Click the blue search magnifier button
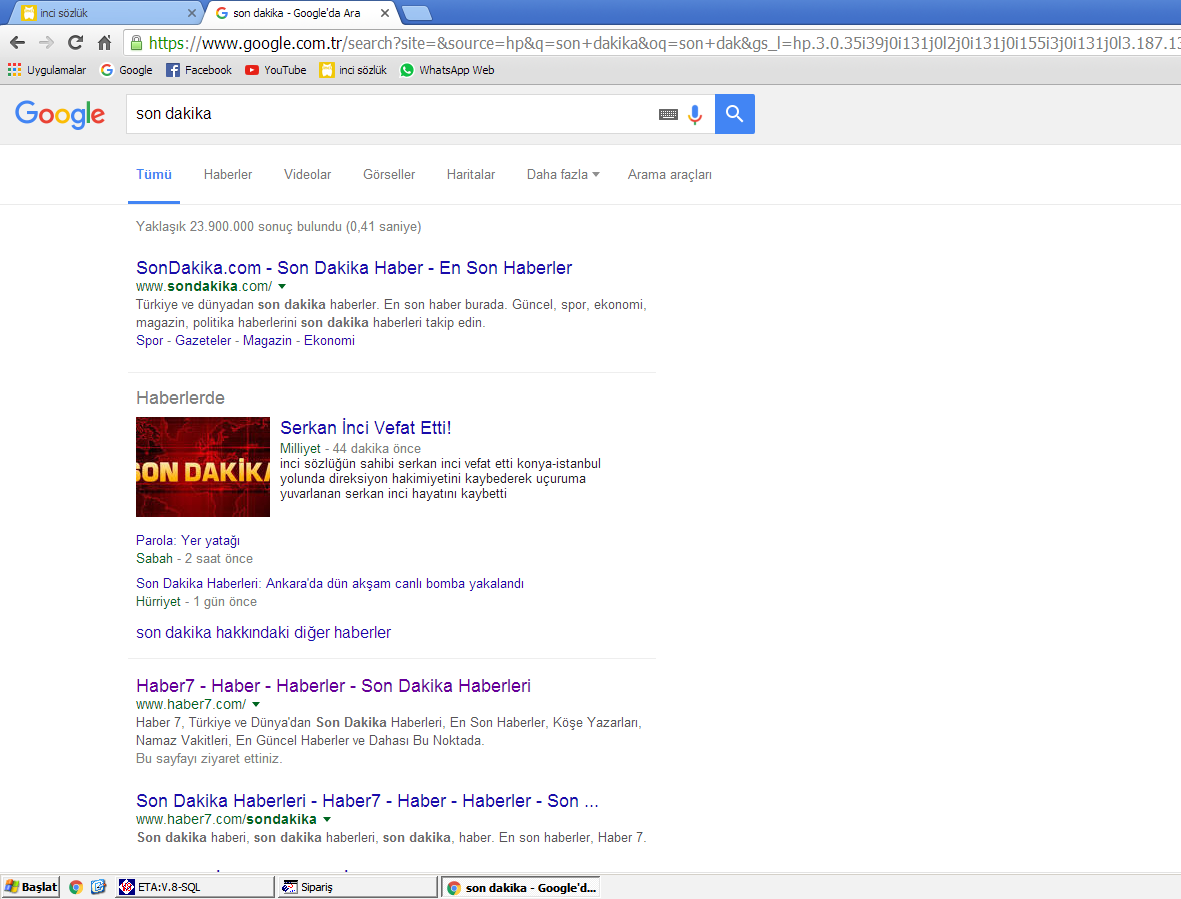 [734, 114]
